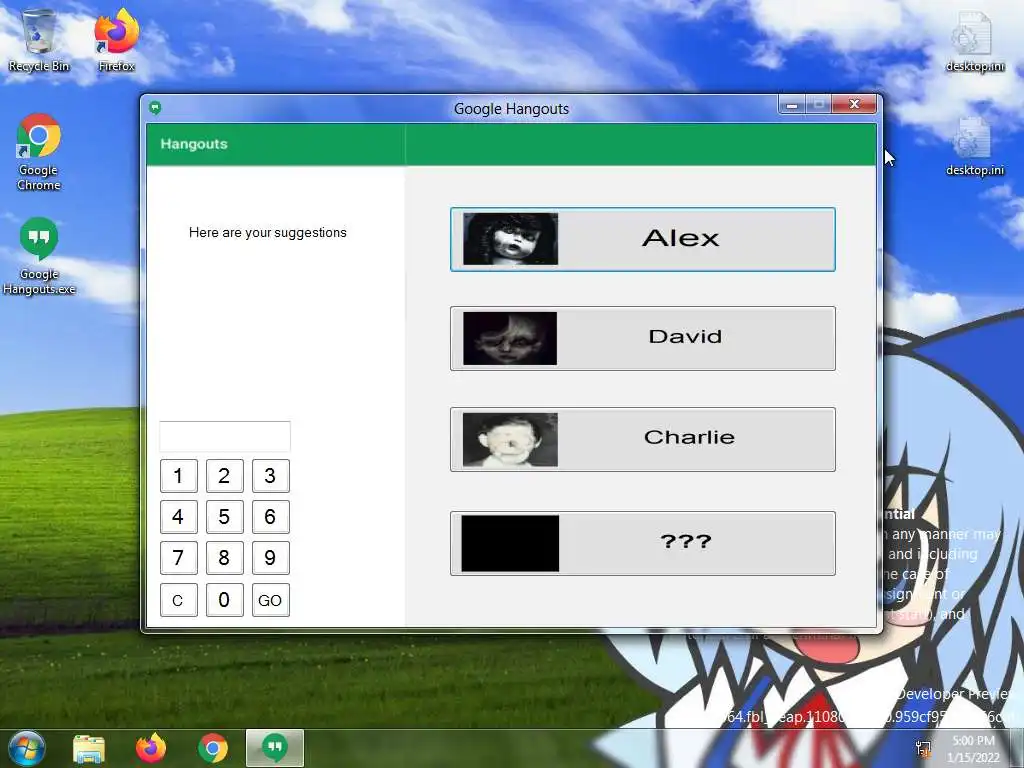Click keypad digit 6 button

click(270, 517)
